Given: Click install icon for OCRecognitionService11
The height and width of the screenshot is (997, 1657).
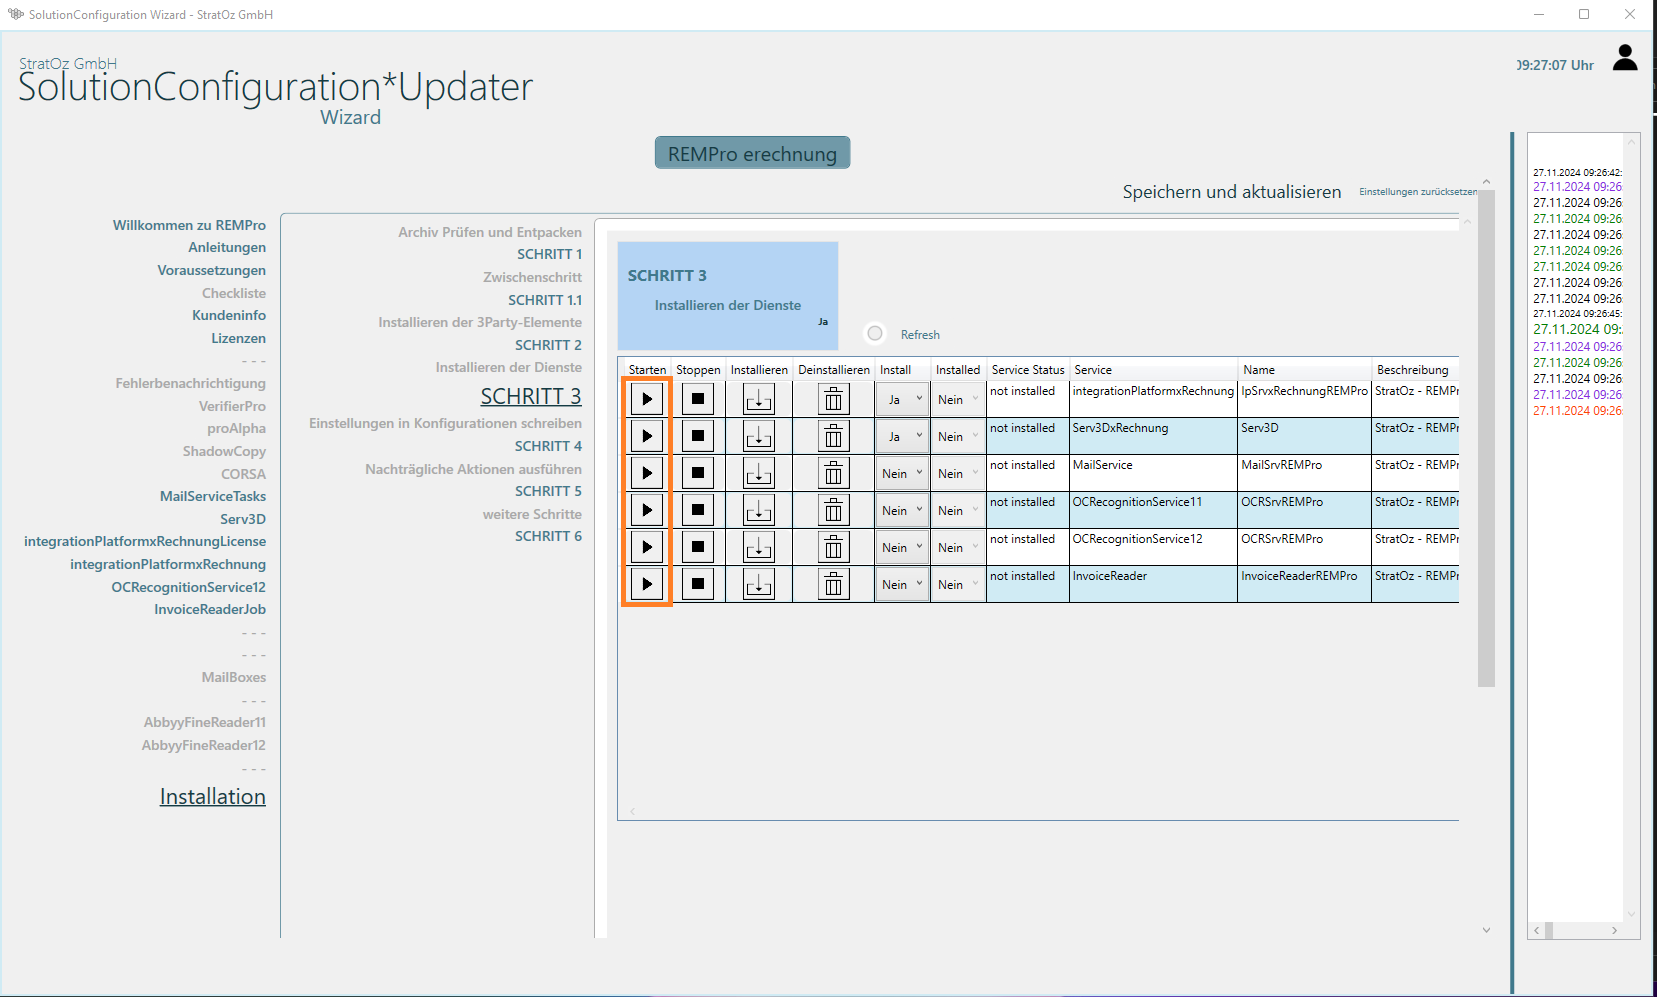Looking at the screenshot, I should (x=758, y=510).
